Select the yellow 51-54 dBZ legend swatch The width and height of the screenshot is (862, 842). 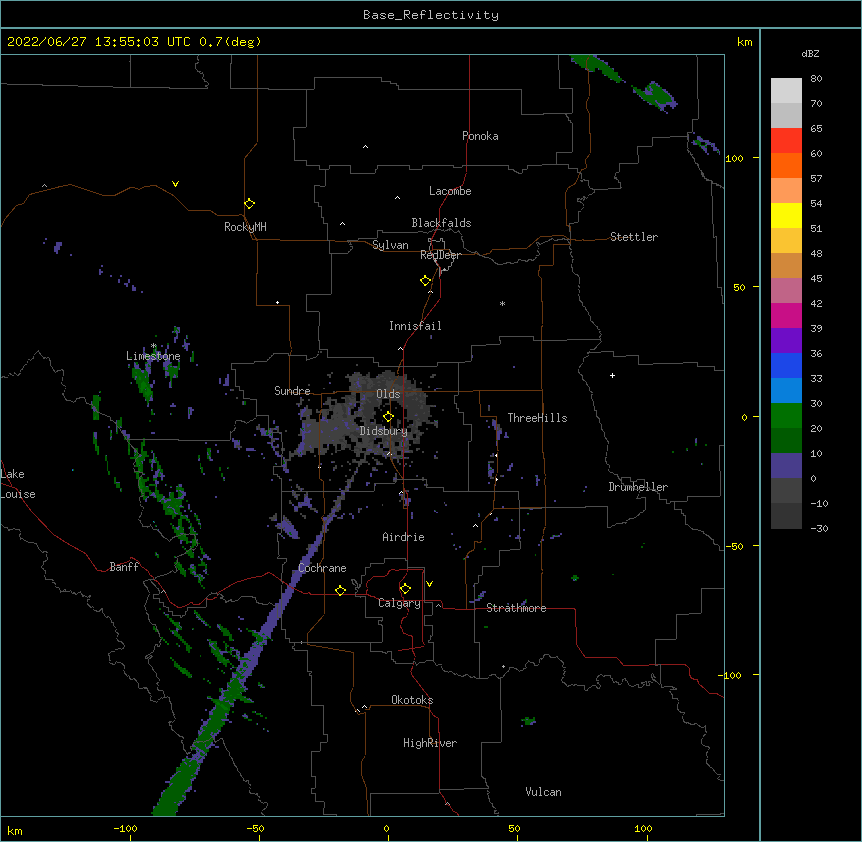(786, 215)
